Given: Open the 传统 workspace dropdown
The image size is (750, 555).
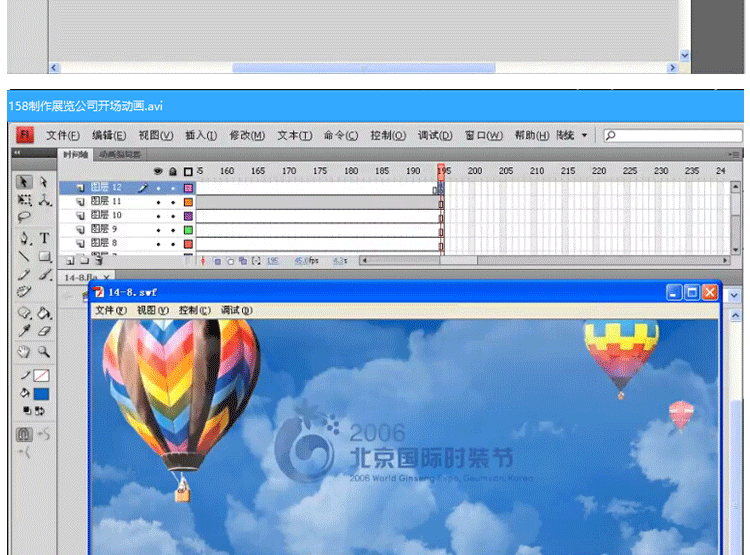Looking at the screenshot, I should (x=572, y=135).
